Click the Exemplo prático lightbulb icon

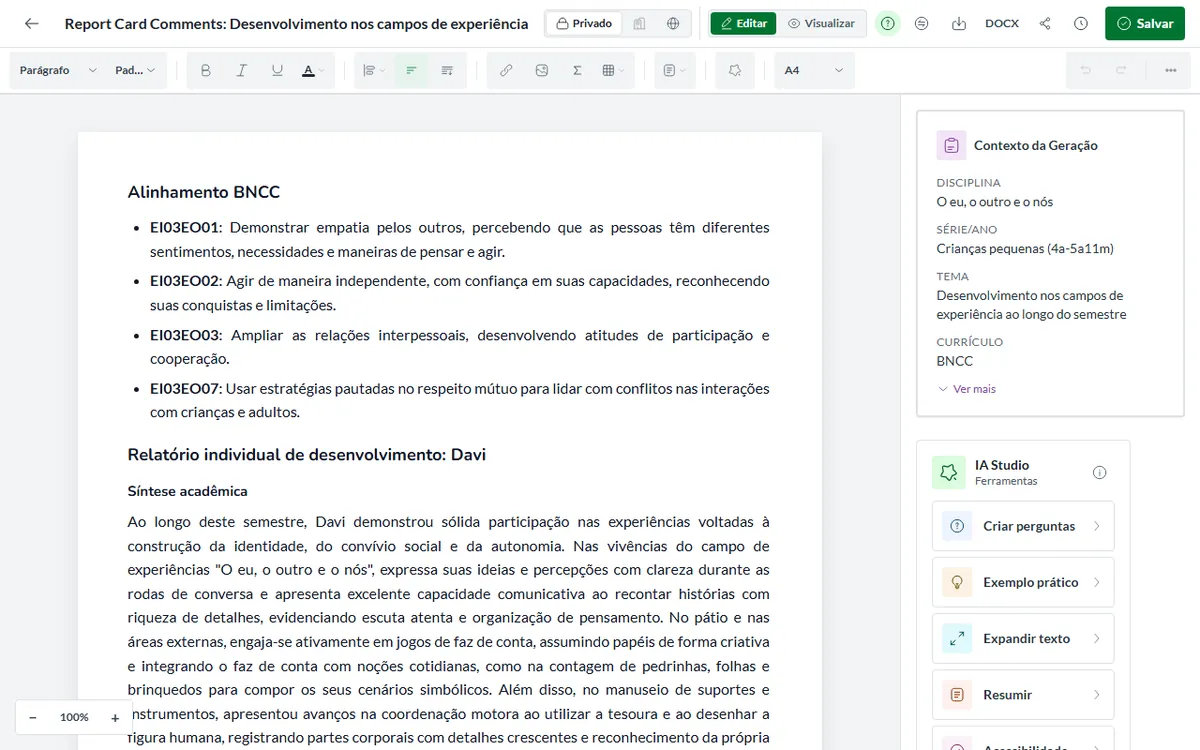click(x=957, y=582)
